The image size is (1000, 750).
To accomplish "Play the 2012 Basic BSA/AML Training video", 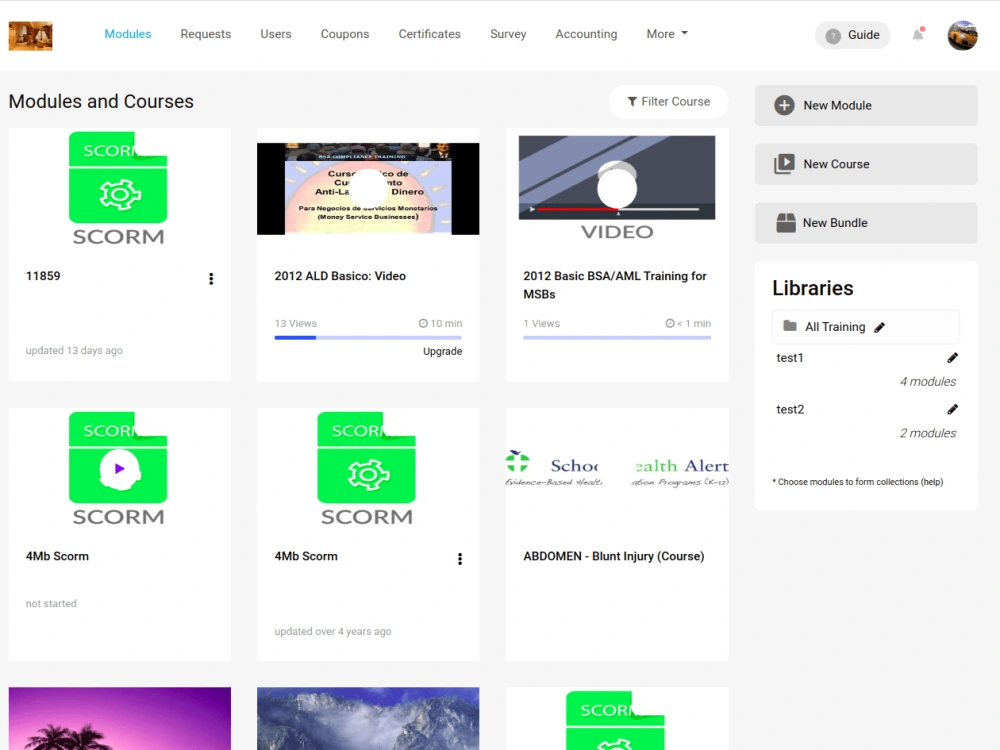I will 617,188.
